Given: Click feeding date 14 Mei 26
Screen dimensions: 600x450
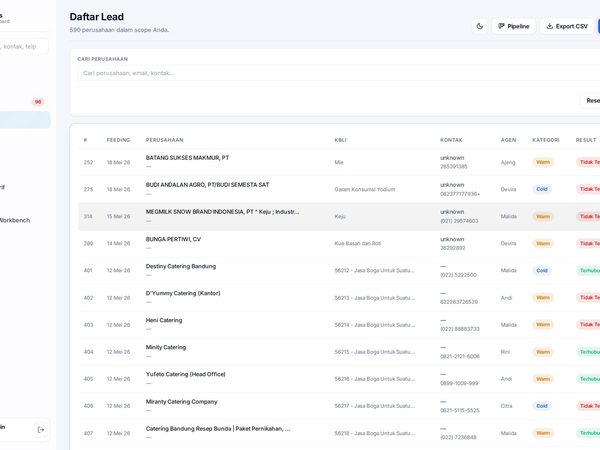Looking at the screenshot, I should coord(118,243).
